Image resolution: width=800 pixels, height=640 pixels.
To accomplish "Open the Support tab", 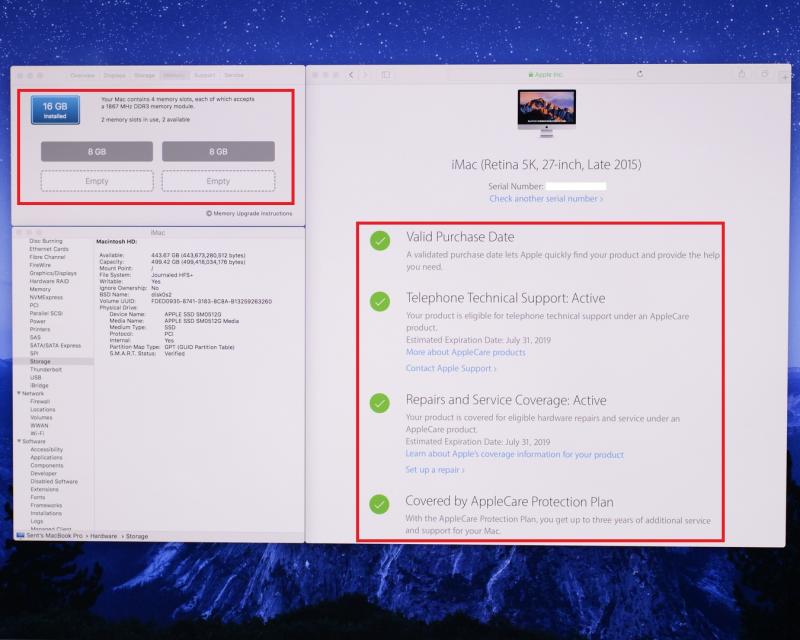I will click(x=205, y=75).
